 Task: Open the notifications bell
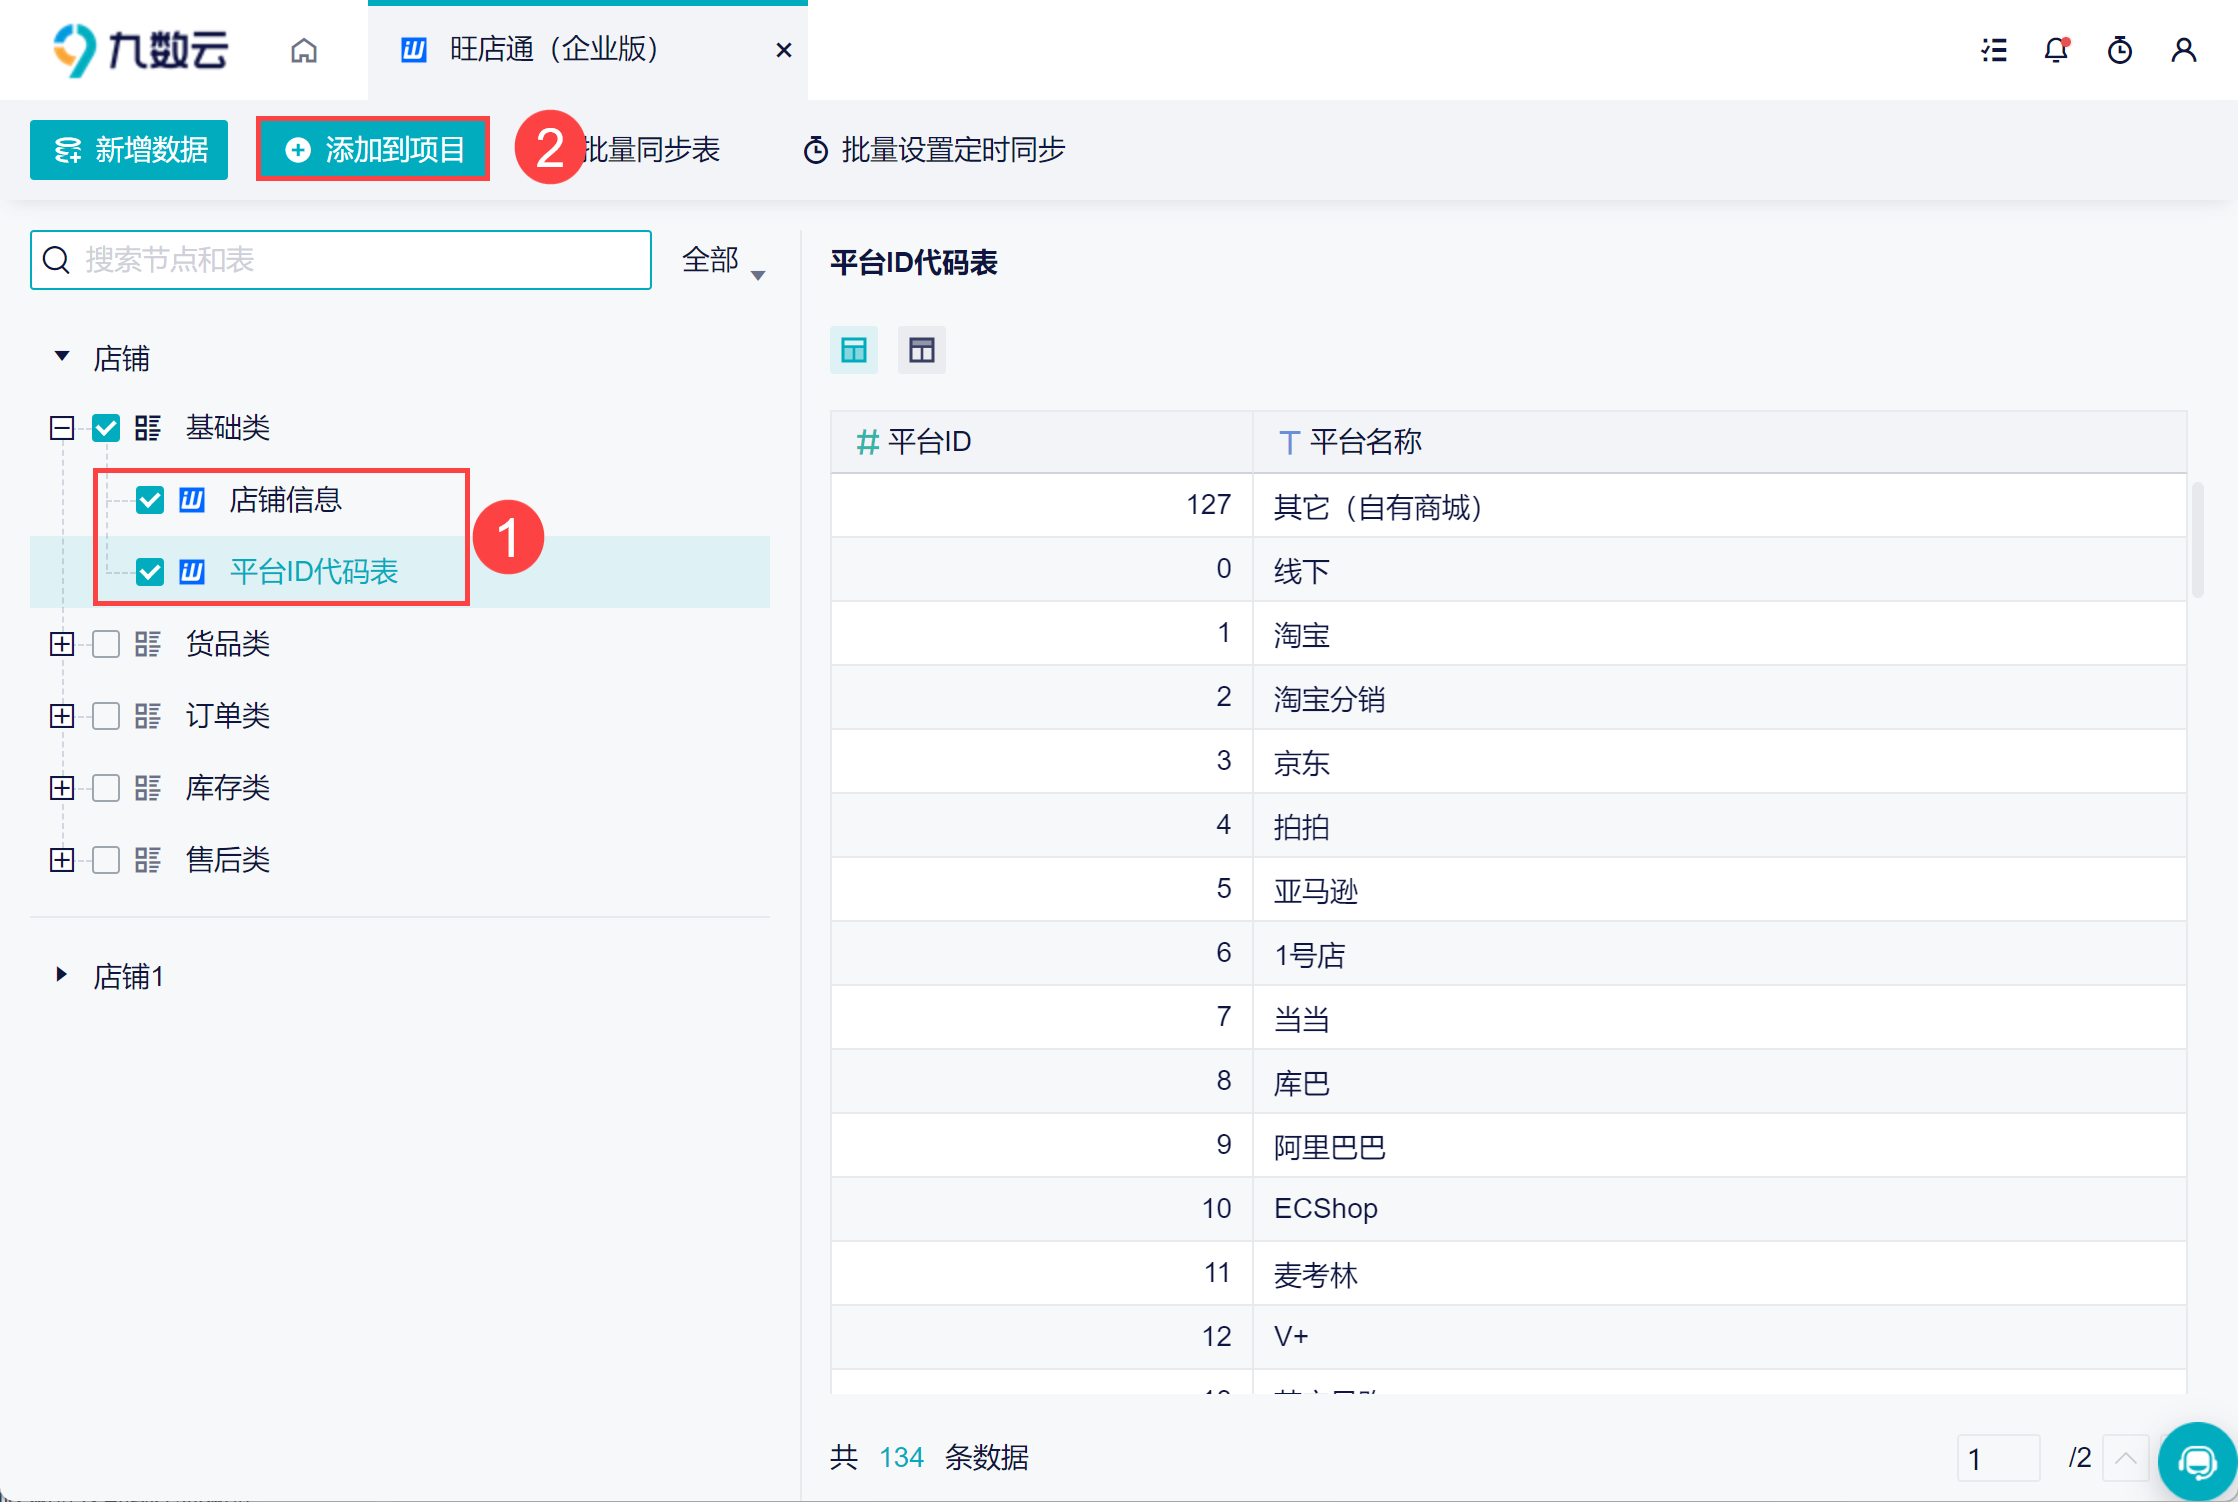[2056, 50]
